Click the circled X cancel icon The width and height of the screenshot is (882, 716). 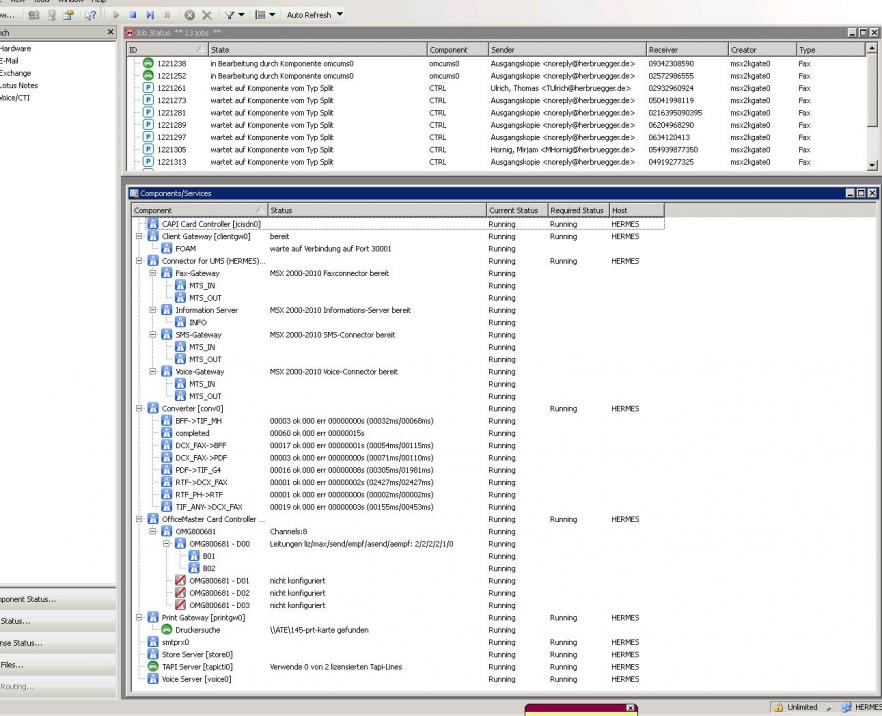tap(189, 16)
